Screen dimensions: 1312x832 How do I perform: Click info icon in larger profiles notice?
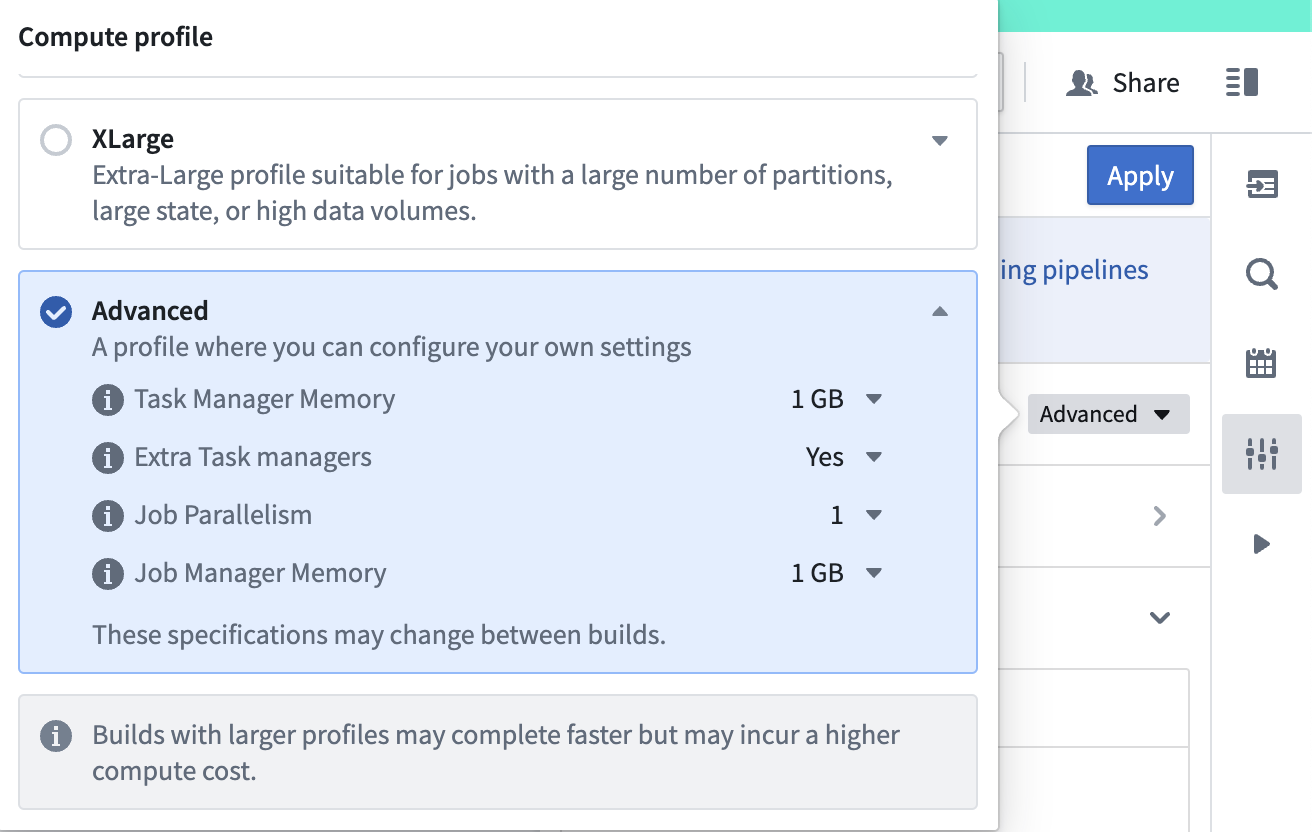click(55, 736)
